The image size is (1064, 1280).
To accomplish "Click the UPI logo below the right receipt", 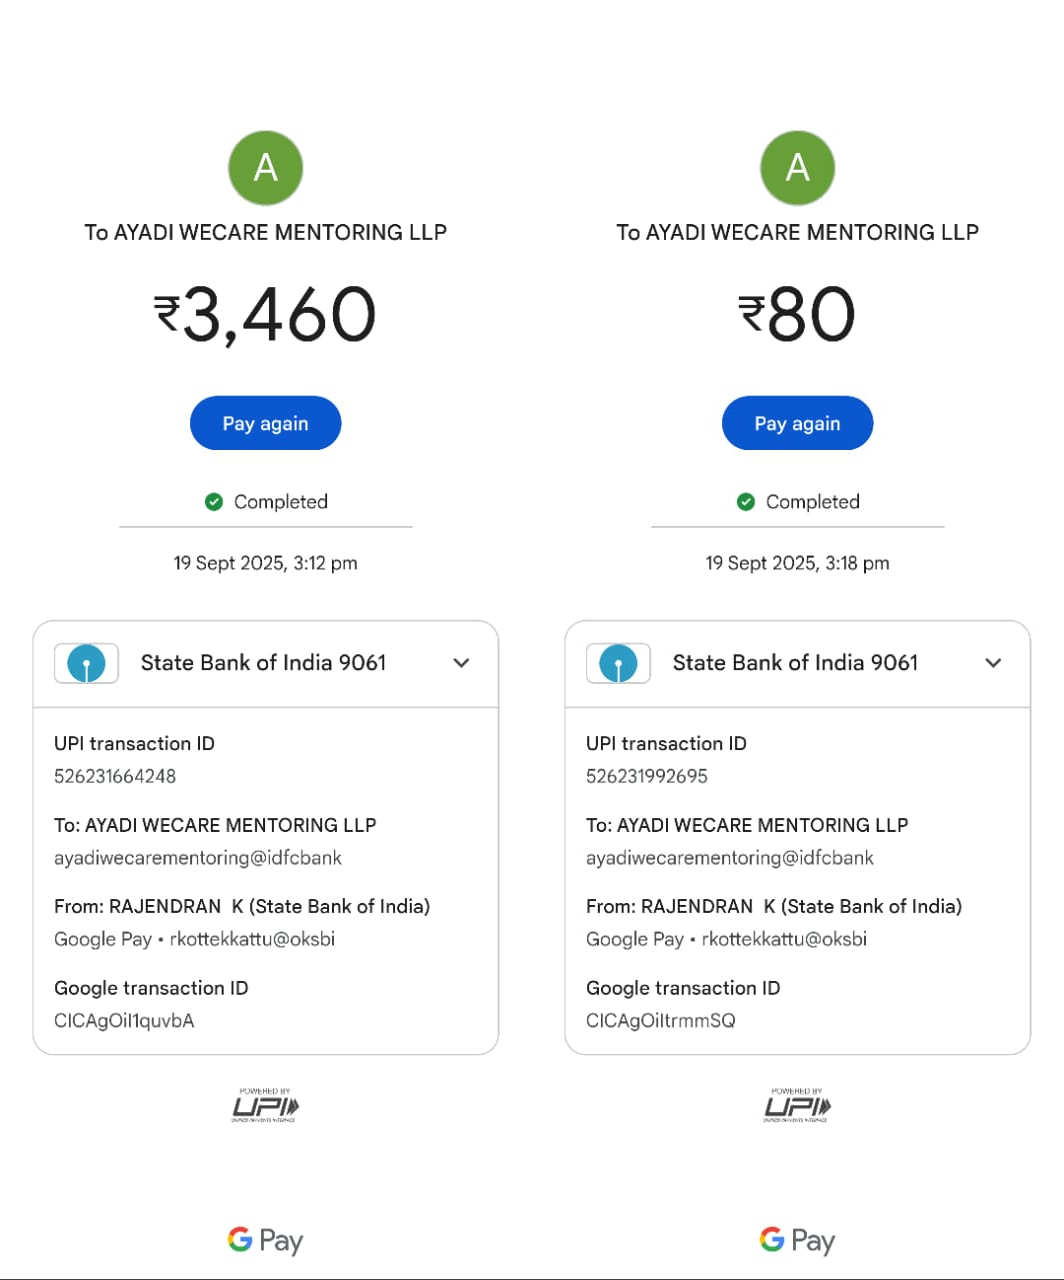I will click(x=798, y=1106).
